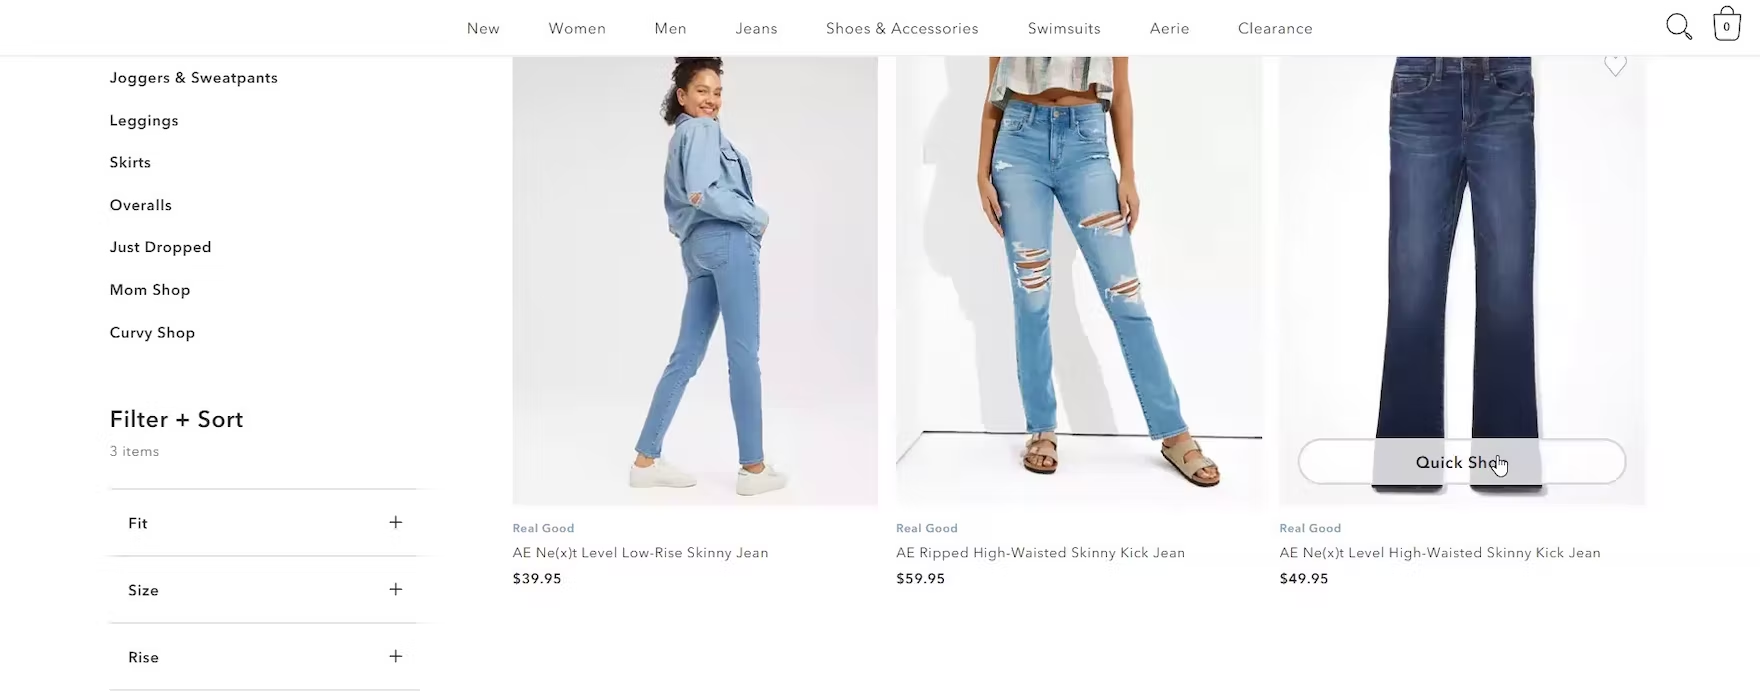Open the Just Dropped category
This screenshot has width=1760, height=696.
161,247
